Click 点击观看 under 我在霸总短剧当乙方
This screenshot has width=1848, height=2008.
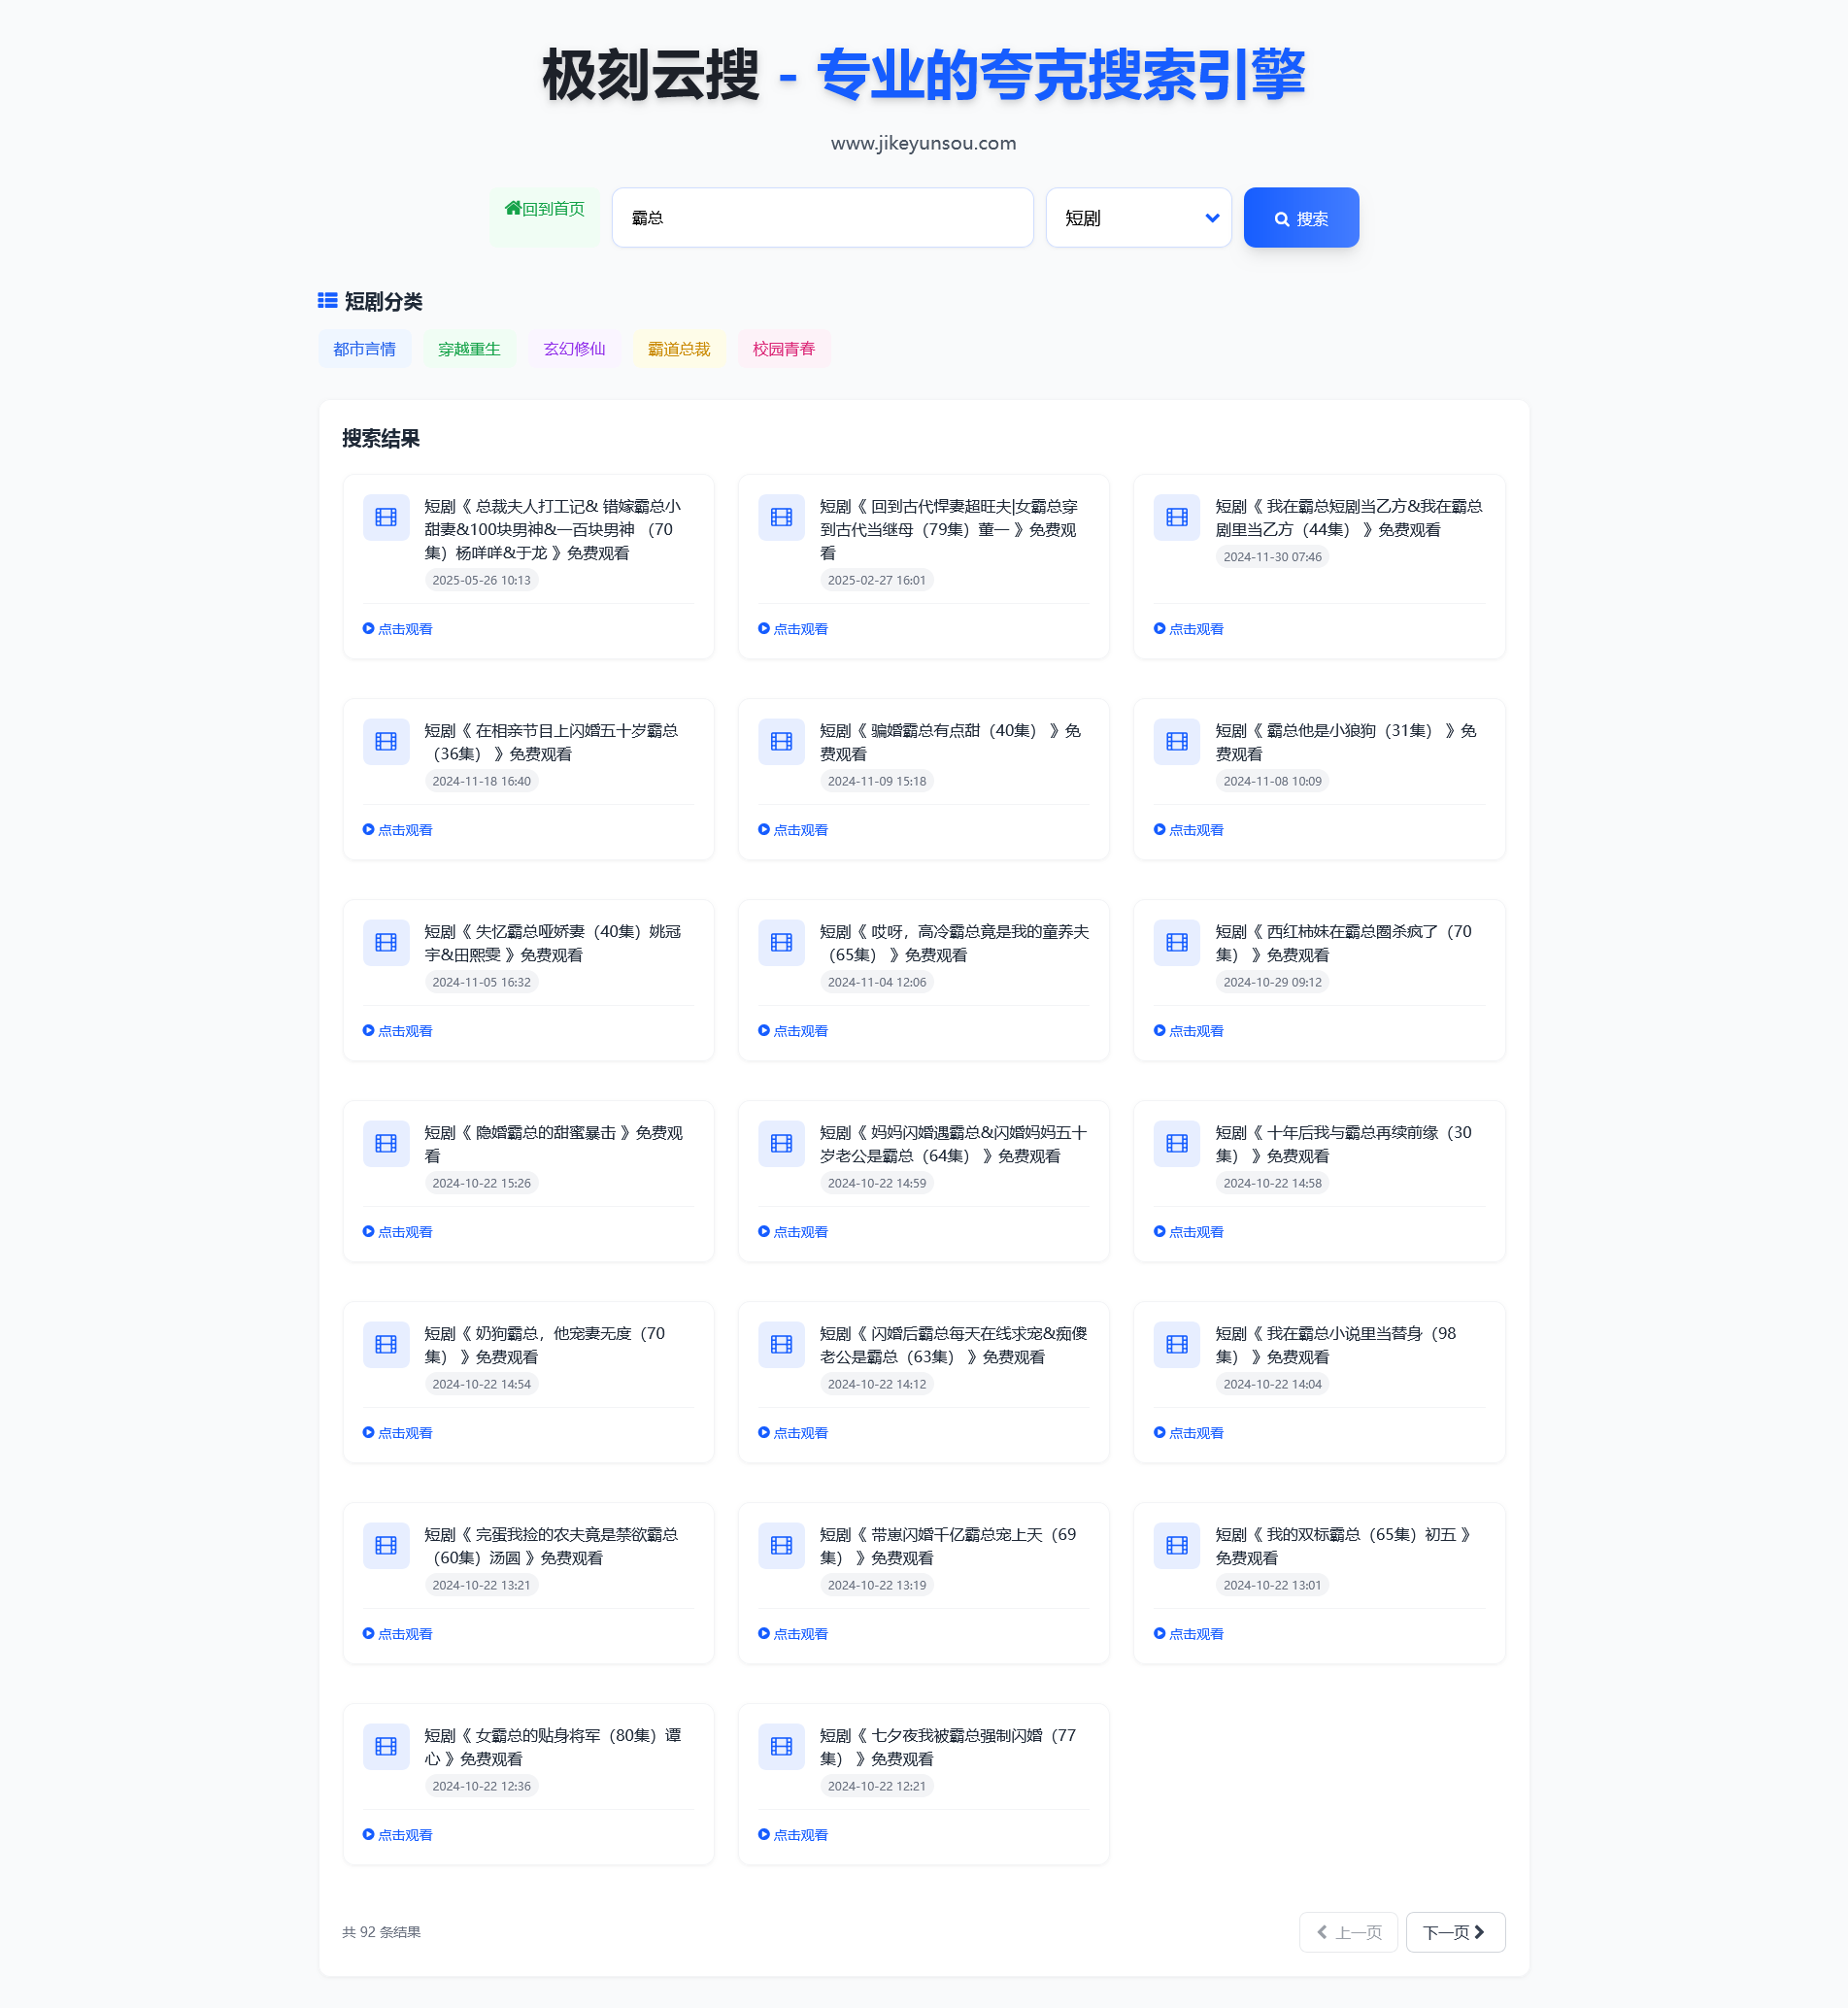coord(1189,629)
